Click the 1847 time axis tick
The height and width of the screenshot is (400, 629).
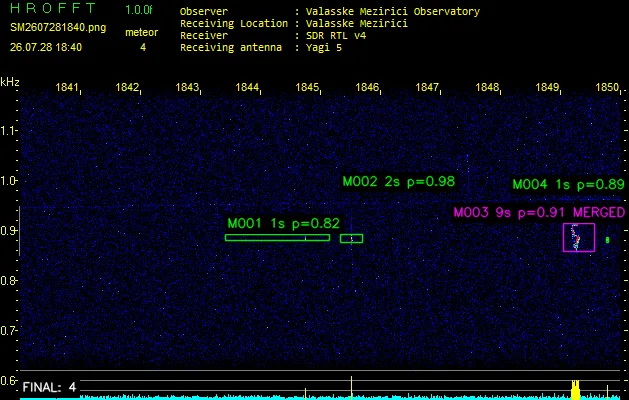pyautogui.click(x=428, y=87)
